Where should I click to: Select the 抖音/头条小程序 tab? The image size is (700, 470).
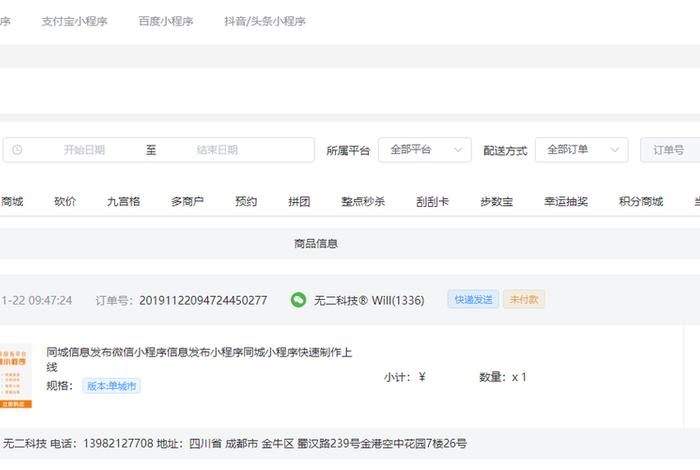pyautogui.click(x=265, y=21)
